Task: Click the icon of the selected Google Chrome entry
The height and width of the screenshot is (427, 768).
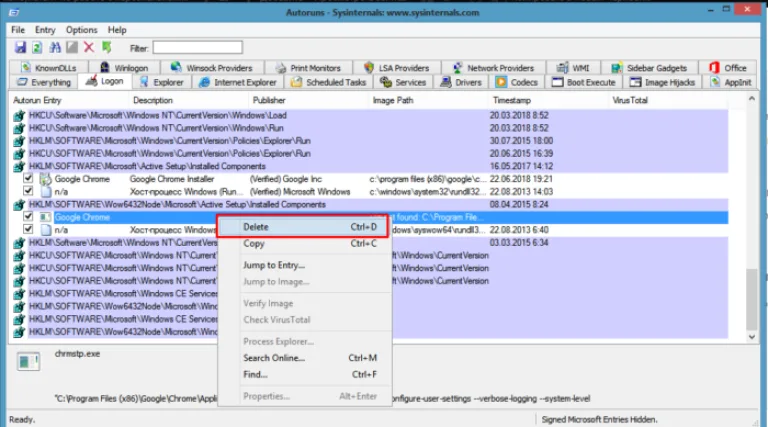Action: click(x=46, y=217)
